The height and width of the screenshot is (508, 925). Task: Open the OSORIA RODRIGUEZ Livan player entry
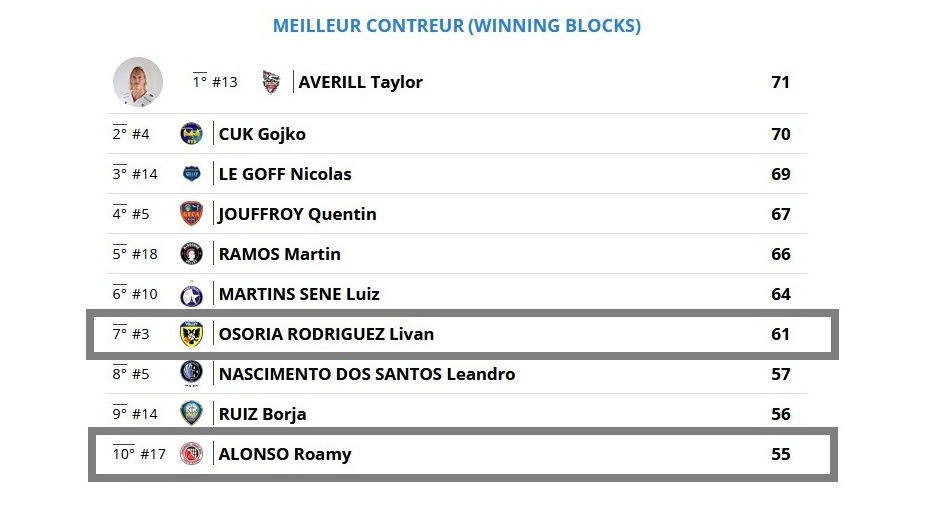(326, 334)
